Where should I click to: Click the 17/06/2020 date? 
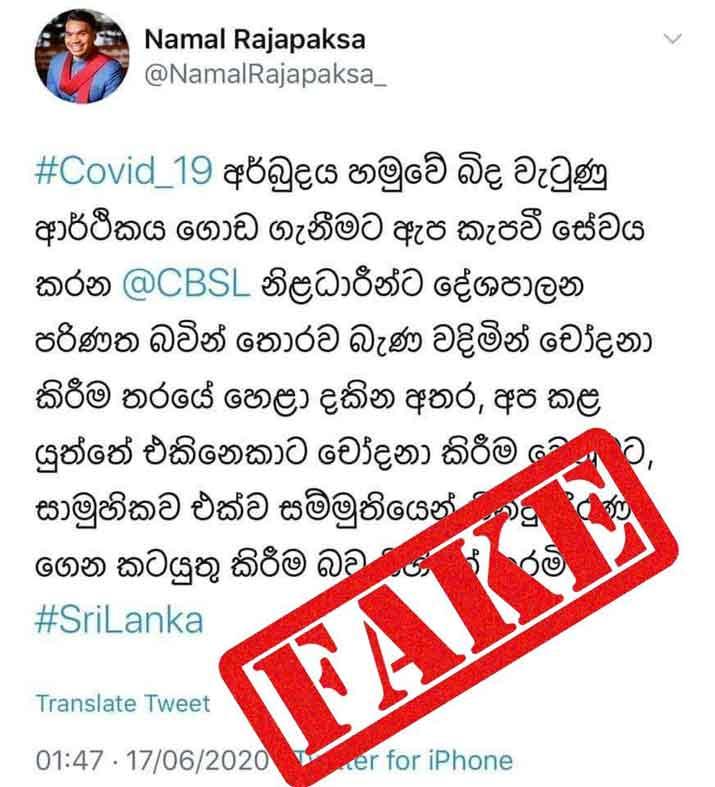[197, 760]
